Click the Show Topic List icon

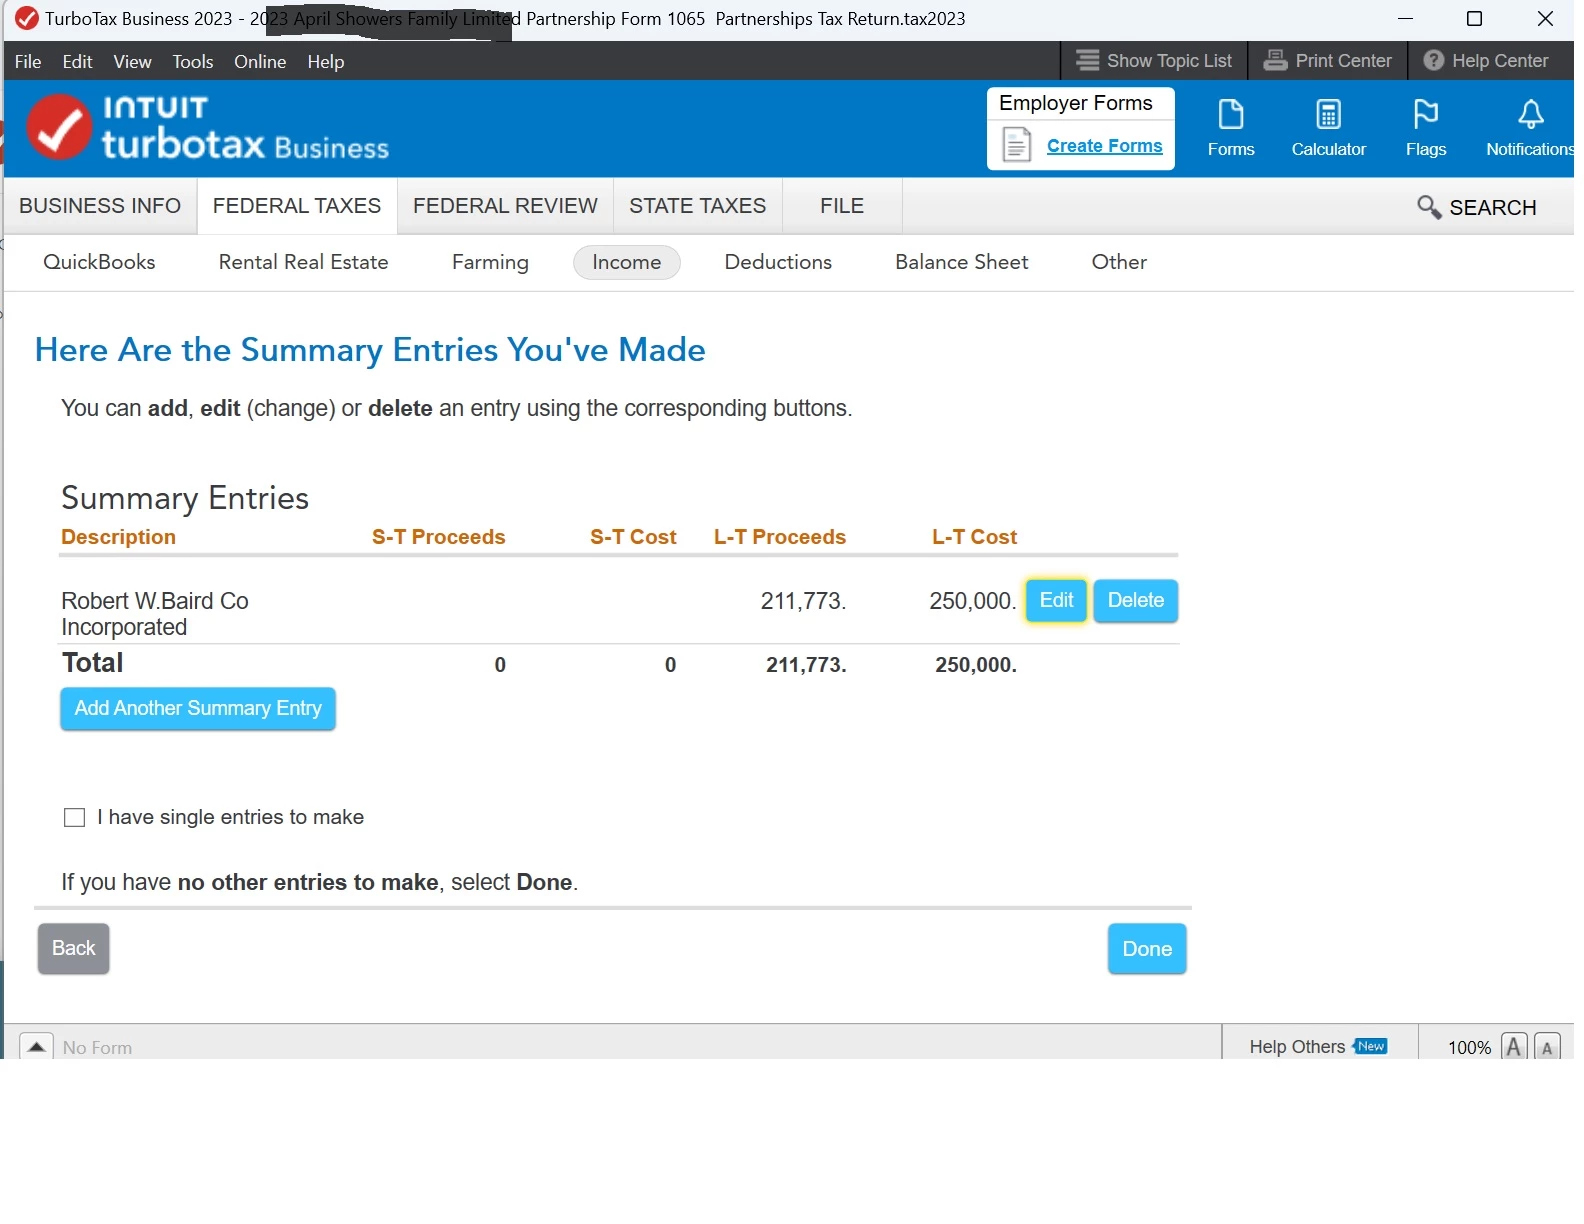1088,60
